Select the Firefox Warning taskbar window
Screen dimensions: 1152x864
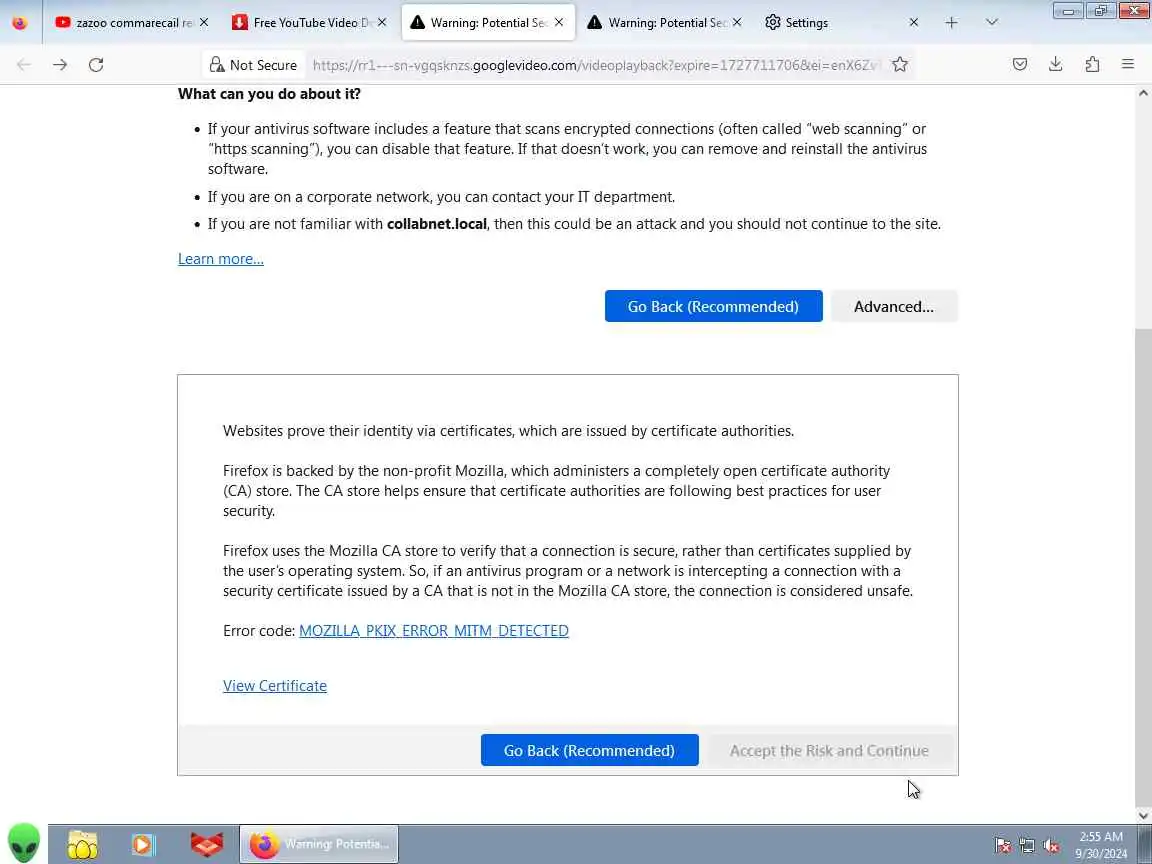click(x=319, y=844)
